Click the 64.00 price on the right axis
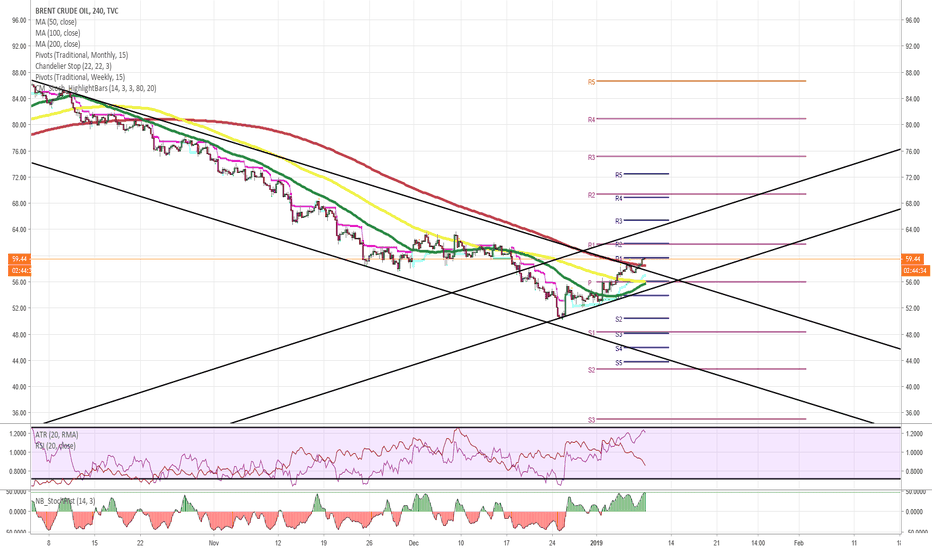This screenshot has width=932, height=550. 912,230
